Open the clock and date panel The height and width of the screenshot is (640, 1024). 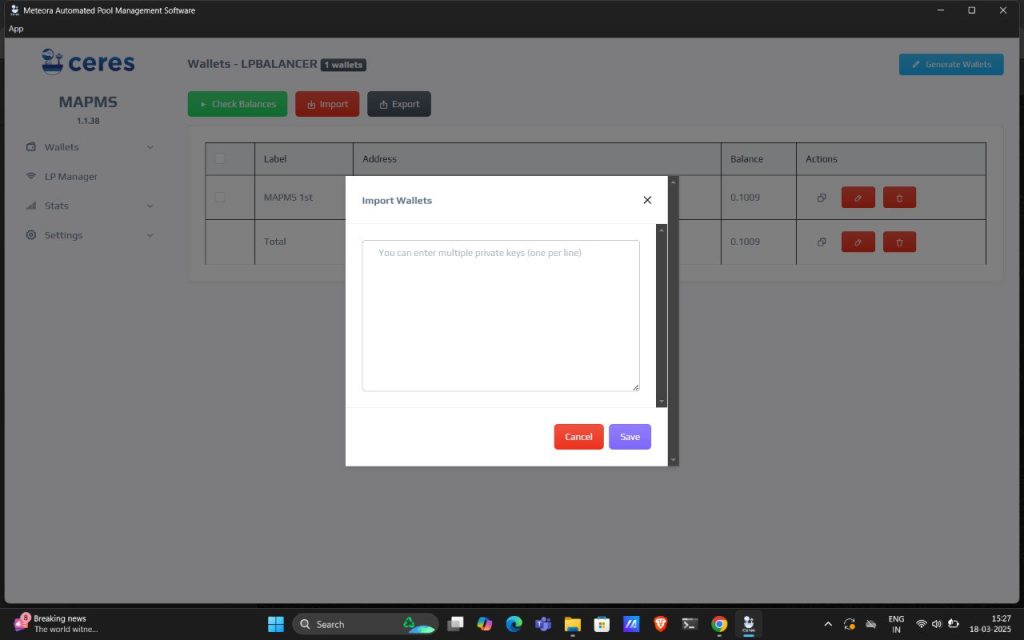[x=990, y=624]
